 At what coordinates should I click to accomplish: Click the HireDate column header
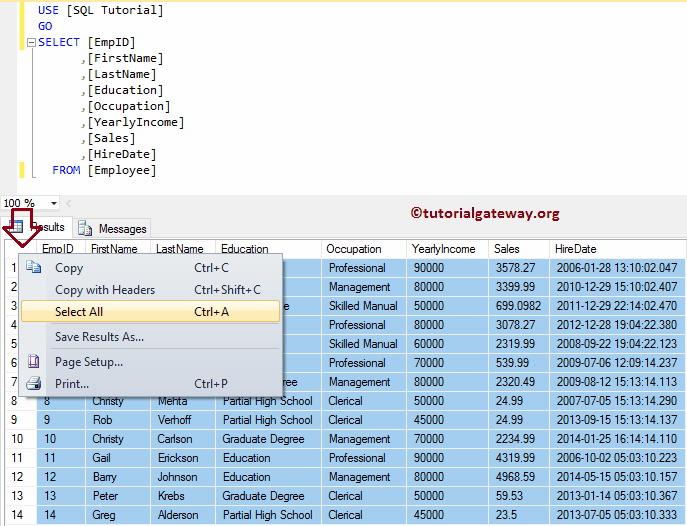[617, 249]
